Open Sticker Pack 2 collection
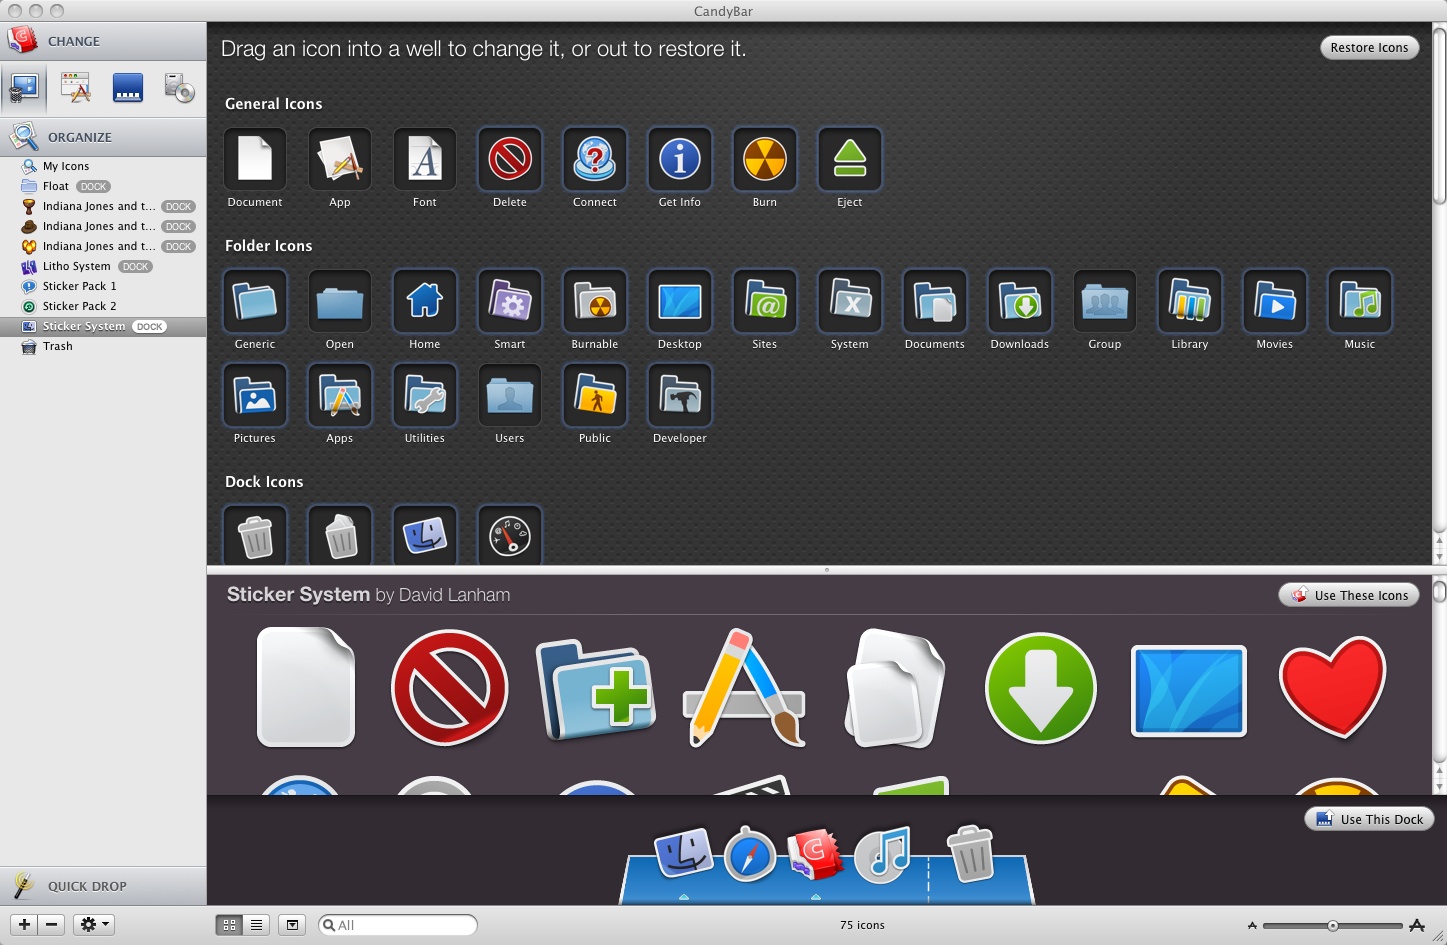Screen dimensions: 1447x945 (x=103, y=306)
